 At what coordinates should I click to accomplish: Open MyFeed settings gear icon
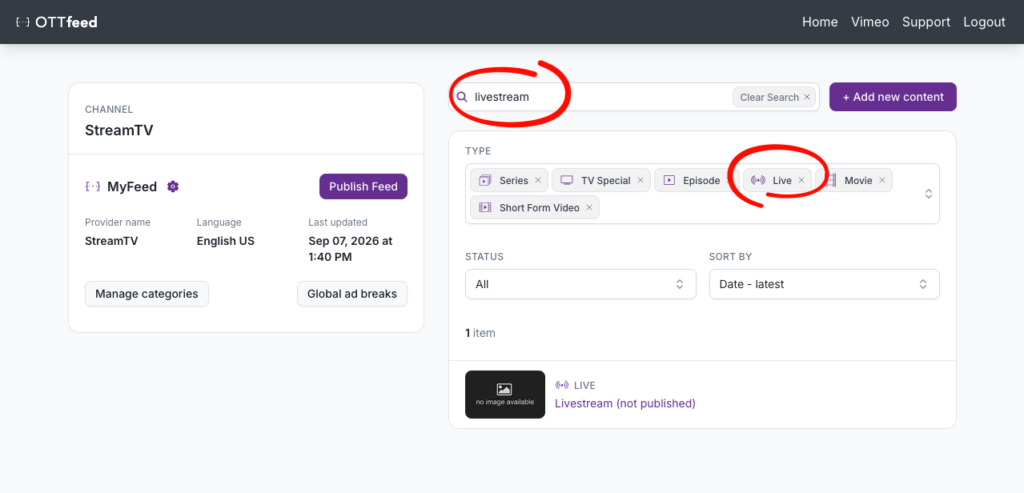pyautogui.click(x=172, y=187)
